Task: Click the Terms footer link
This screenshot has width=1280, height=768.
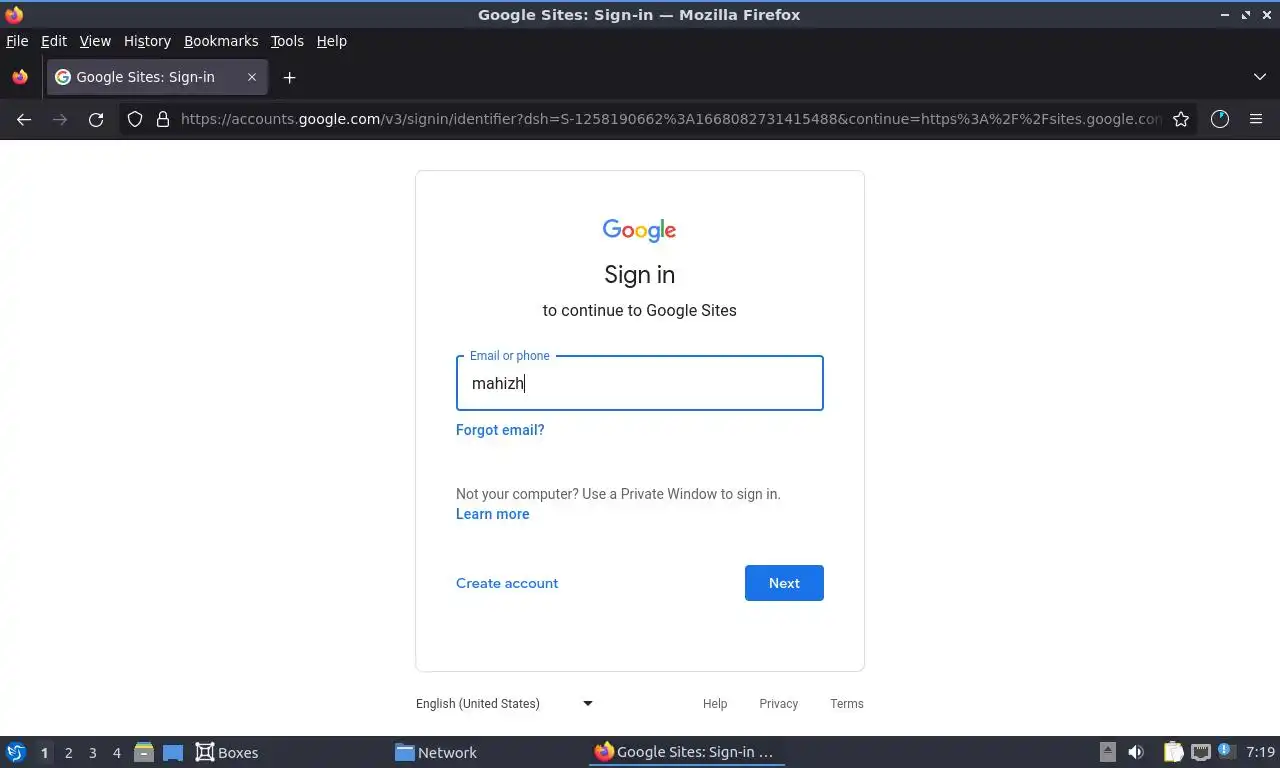Action: [847, 704]
